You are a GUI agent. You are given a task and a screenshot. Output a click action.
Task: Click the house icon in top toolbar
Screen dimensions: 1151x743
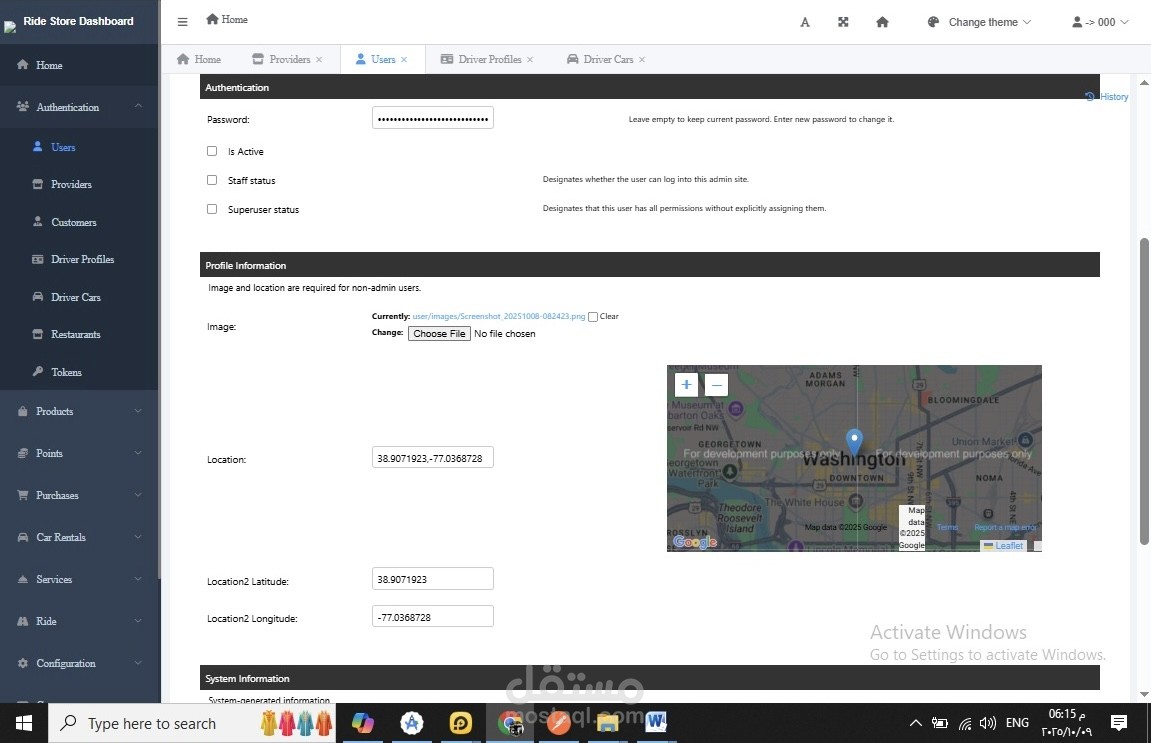pyautogui.click(x=882, y=22)
